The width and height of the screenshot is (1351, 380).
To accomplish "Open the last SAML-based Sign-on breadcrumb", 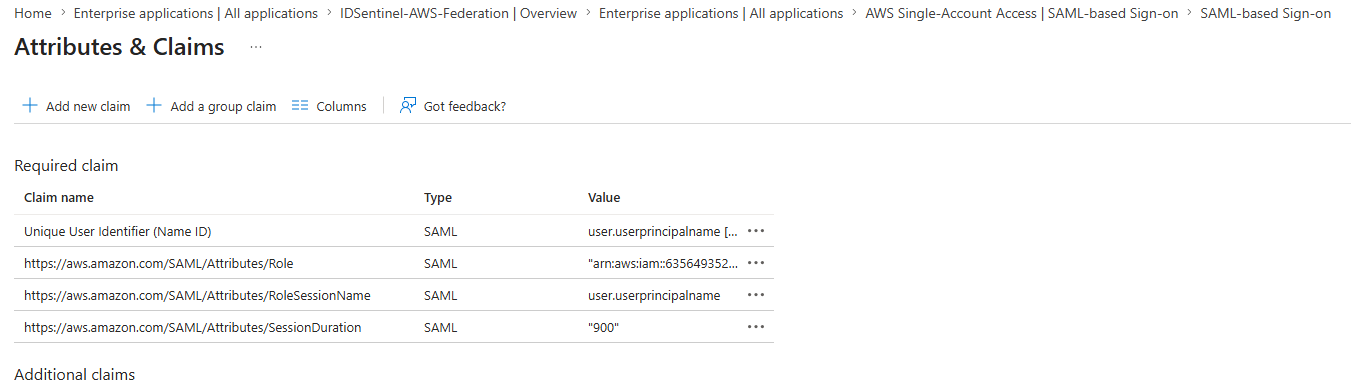I will pyautogui.click(x=1266, y=14).
